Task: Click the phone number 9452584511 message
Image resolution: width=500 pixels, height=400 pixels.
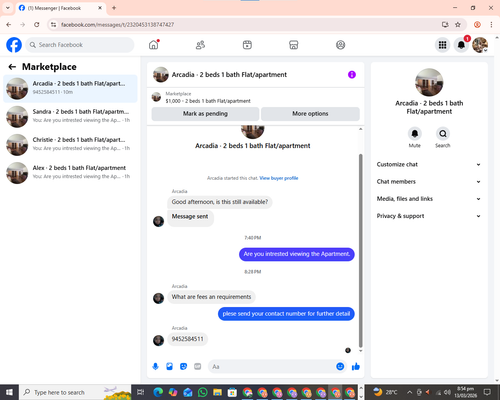Action: point(187,339)
